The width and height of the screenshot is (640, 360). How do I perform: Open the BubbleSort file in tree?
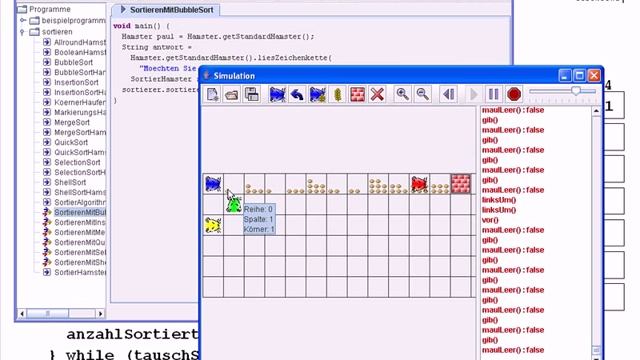coord(68,62)
